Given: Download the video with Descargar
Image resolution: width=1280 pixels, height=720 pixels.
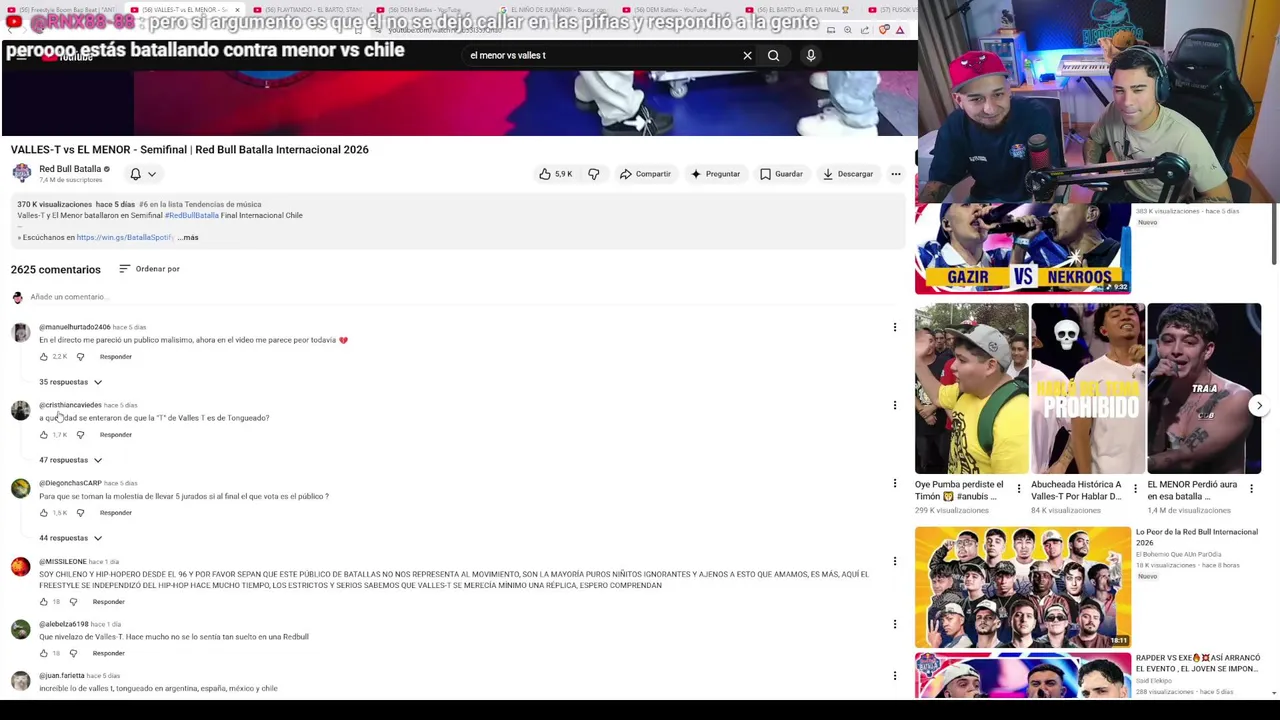Looking at the screenshot, I should 848,174.
